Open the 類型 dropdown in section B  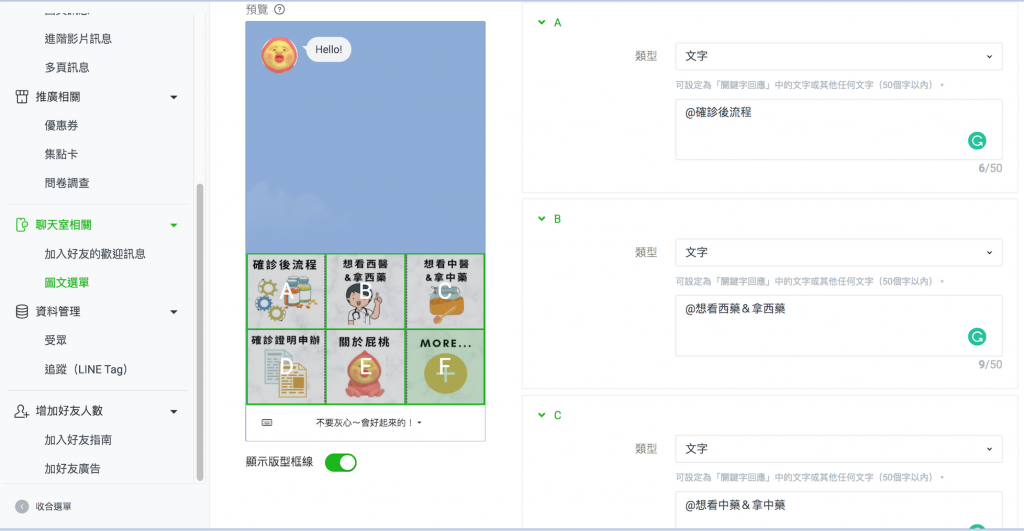pyautogui.click(x=839, y=252)
